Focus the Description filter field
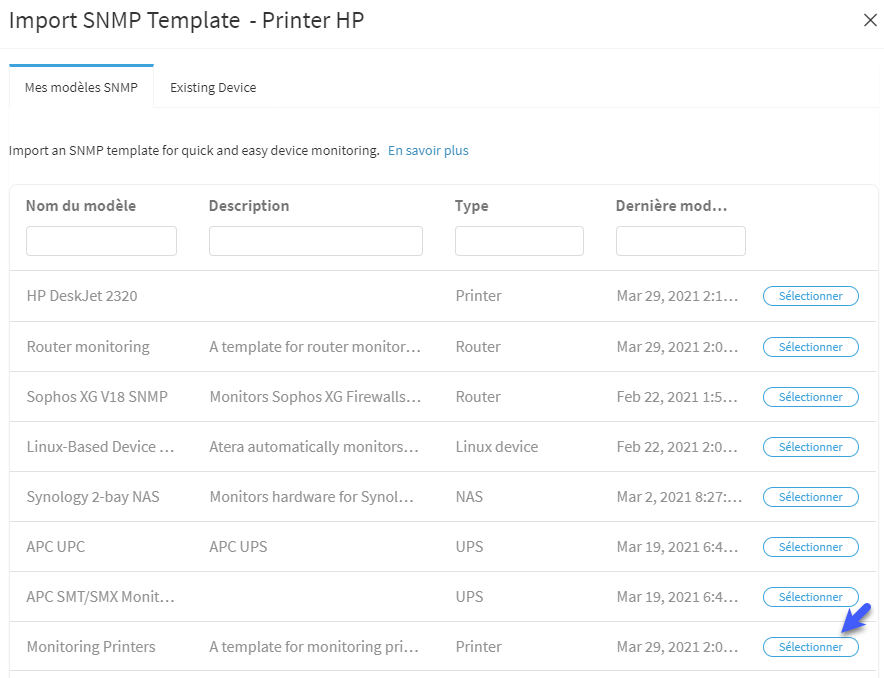 316,241
